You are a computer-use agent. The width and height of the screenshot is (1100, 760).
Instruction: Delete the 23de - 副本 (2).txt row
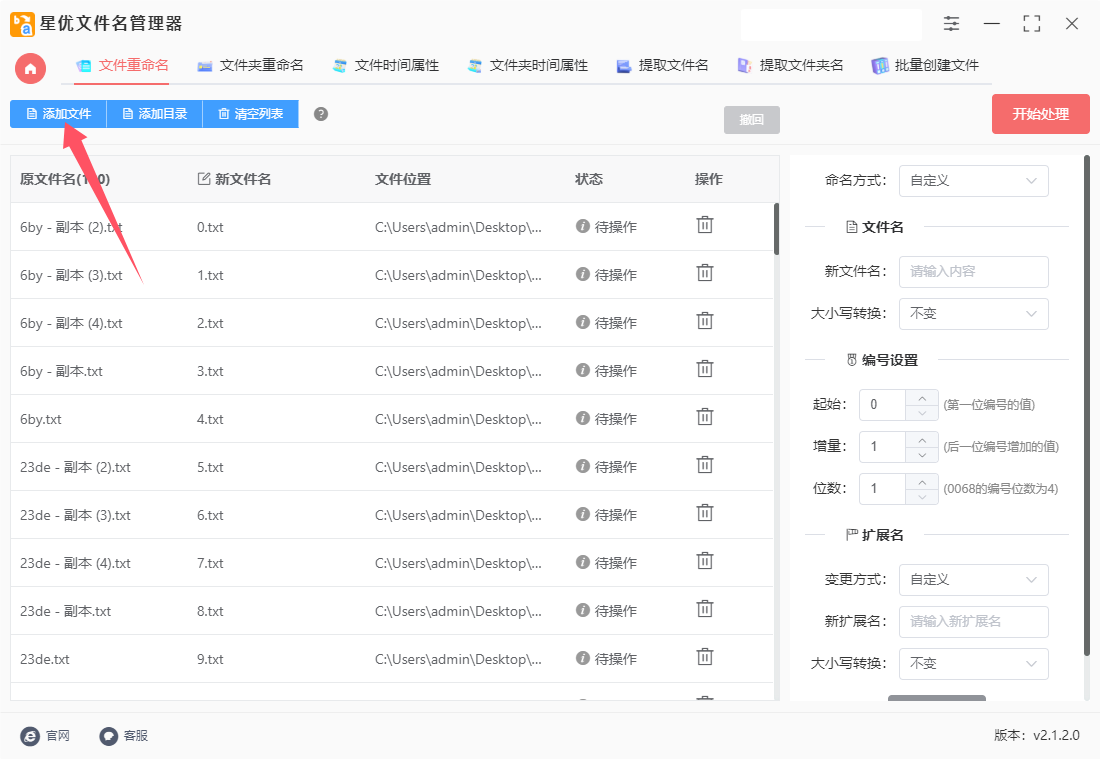tap(705, 465)
